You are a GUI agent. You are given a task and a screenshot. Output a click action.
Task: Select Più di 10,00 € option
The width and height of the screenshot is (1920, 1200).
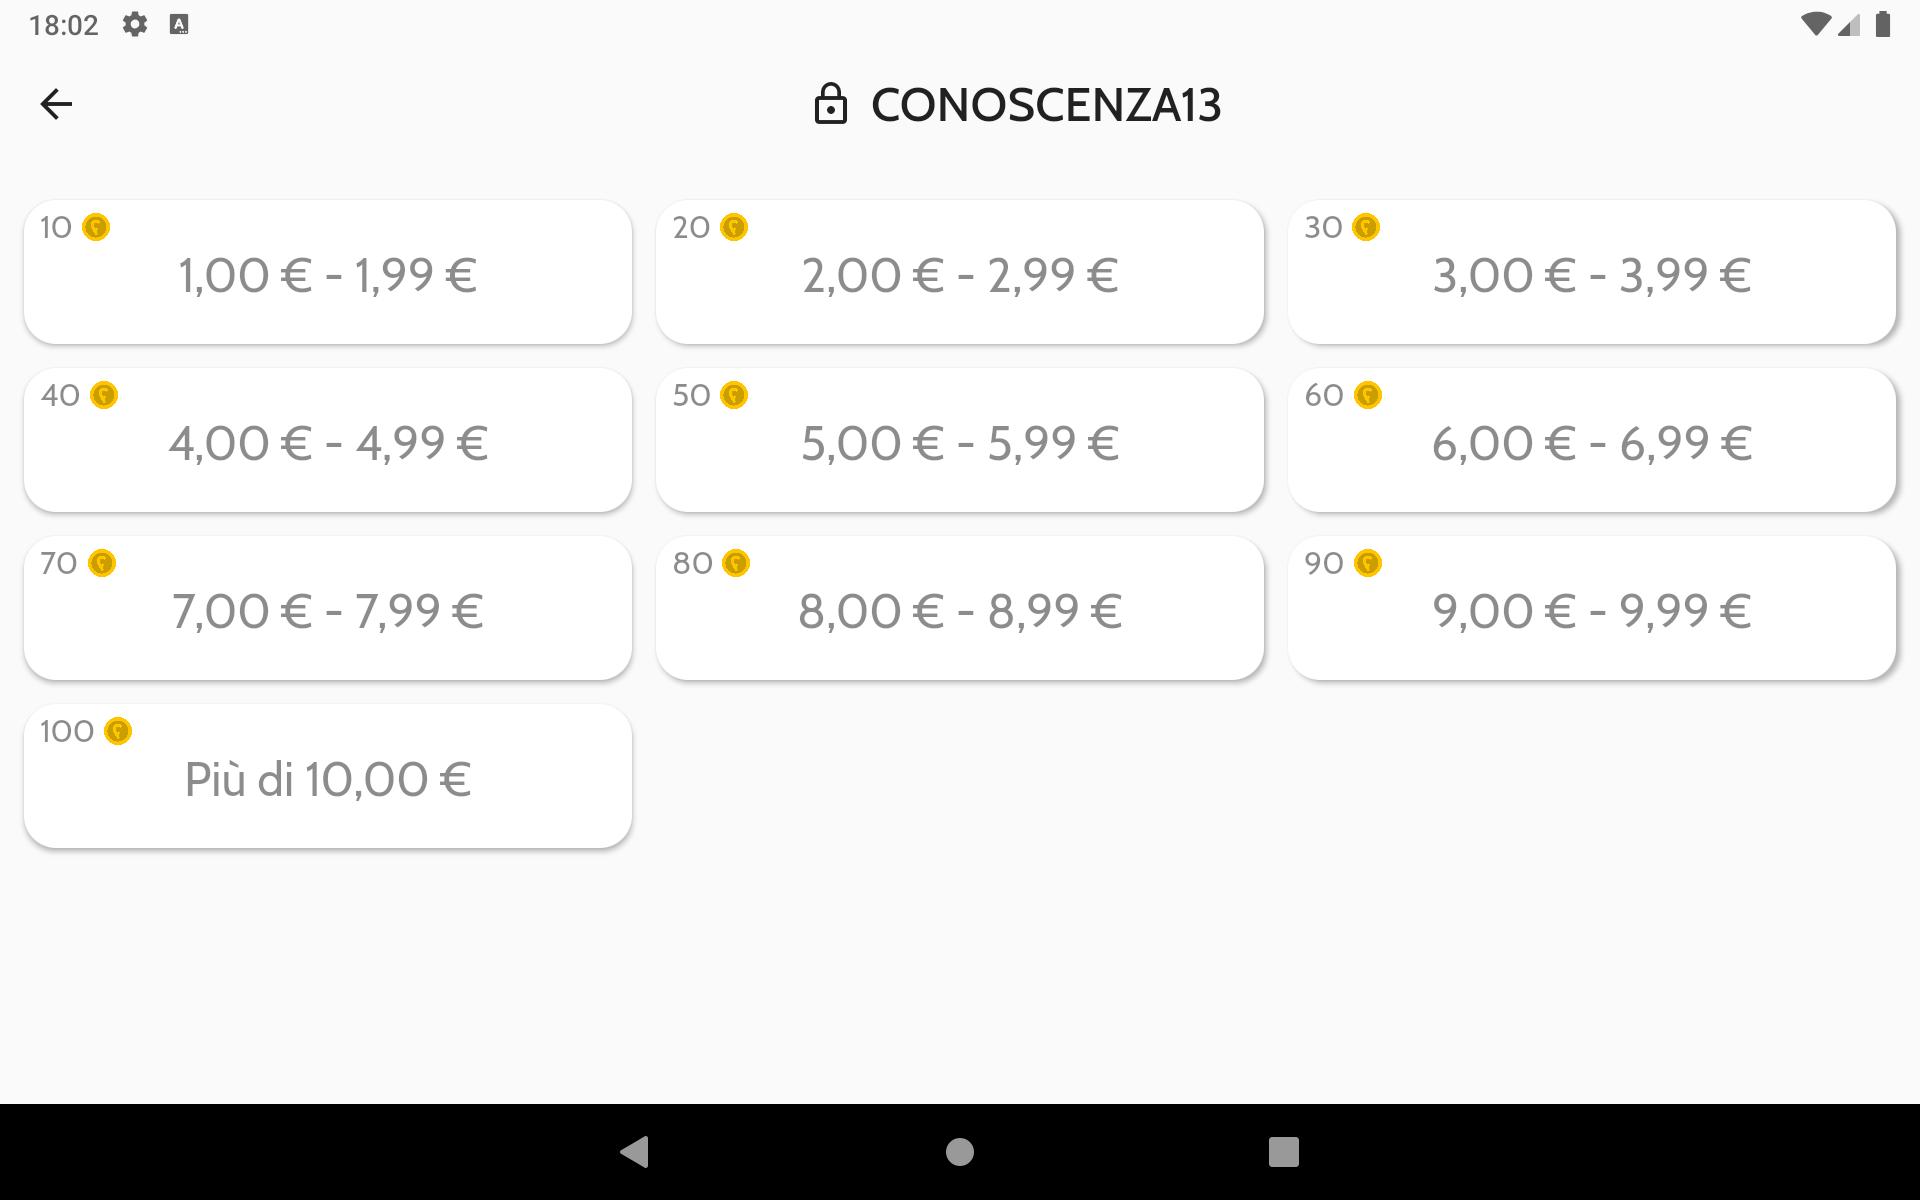pyautogui.click(x=328, y=776)
